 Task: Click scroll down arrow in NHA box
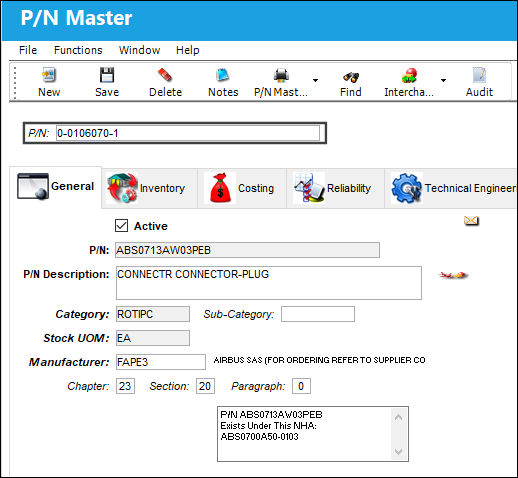(398, 451)
